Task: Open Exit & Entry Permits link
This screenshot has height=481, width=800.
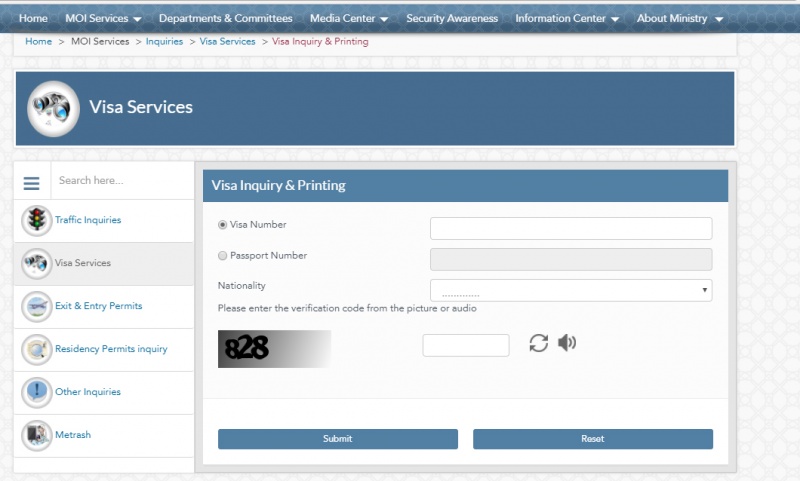Action: [x=98, y=306]
